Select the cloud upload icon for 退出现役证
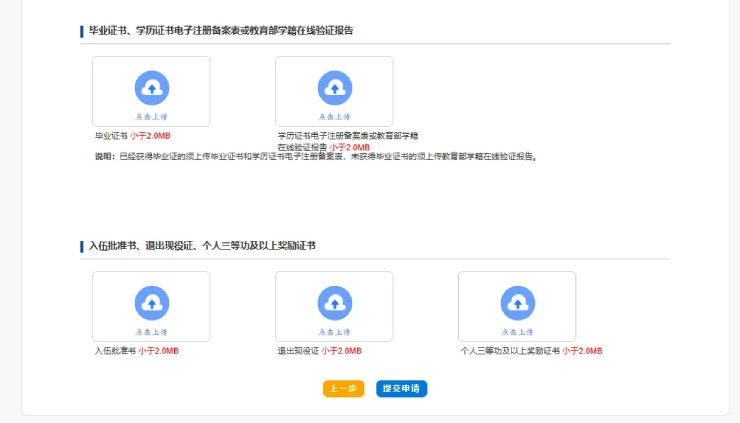 334,302
